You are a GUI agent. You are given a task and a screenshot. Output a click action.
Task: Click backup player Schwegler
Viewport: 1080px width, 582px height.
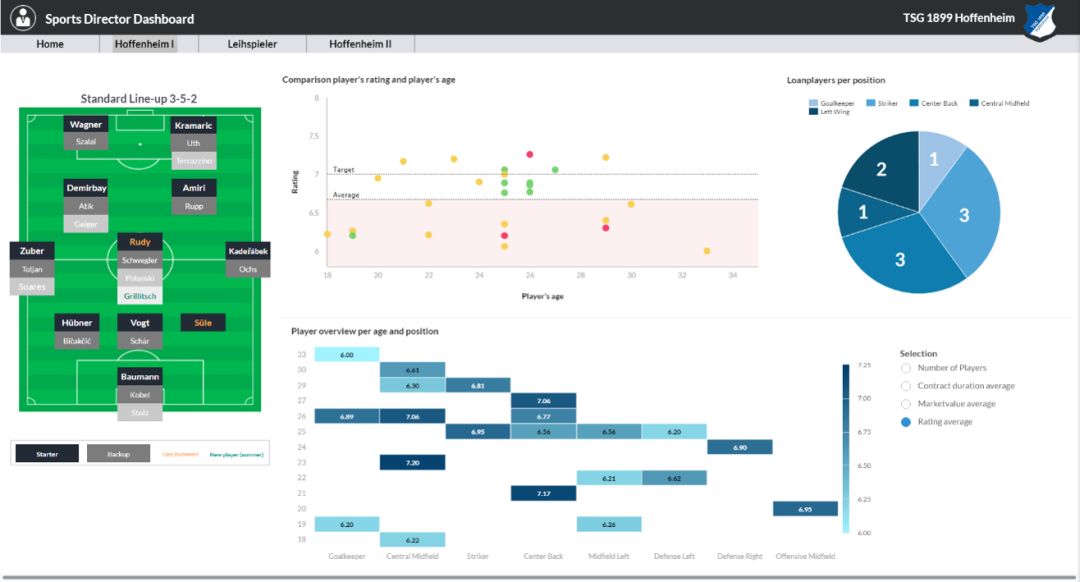(140, 260)
